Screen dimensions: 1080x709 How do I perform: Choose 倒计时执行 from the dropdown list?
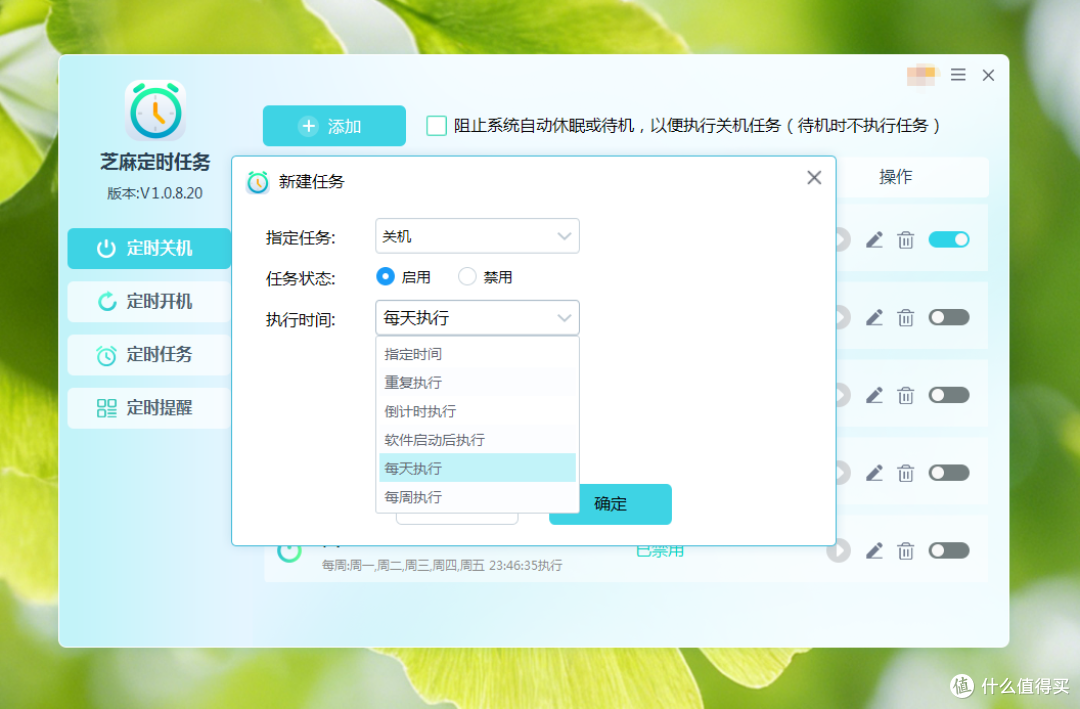(477, 411)
